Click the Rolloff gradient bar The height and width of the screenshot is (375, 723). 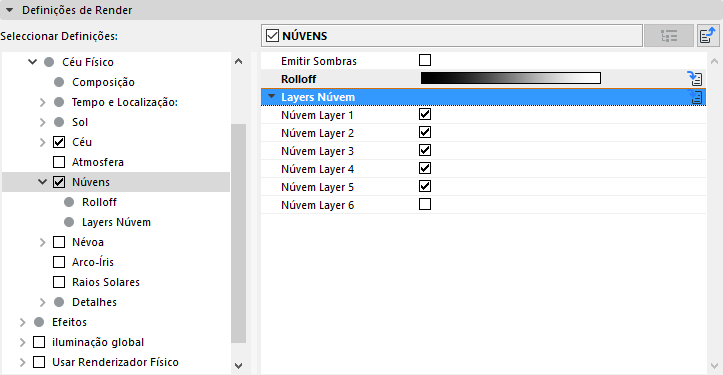click(x=510, y=78)
